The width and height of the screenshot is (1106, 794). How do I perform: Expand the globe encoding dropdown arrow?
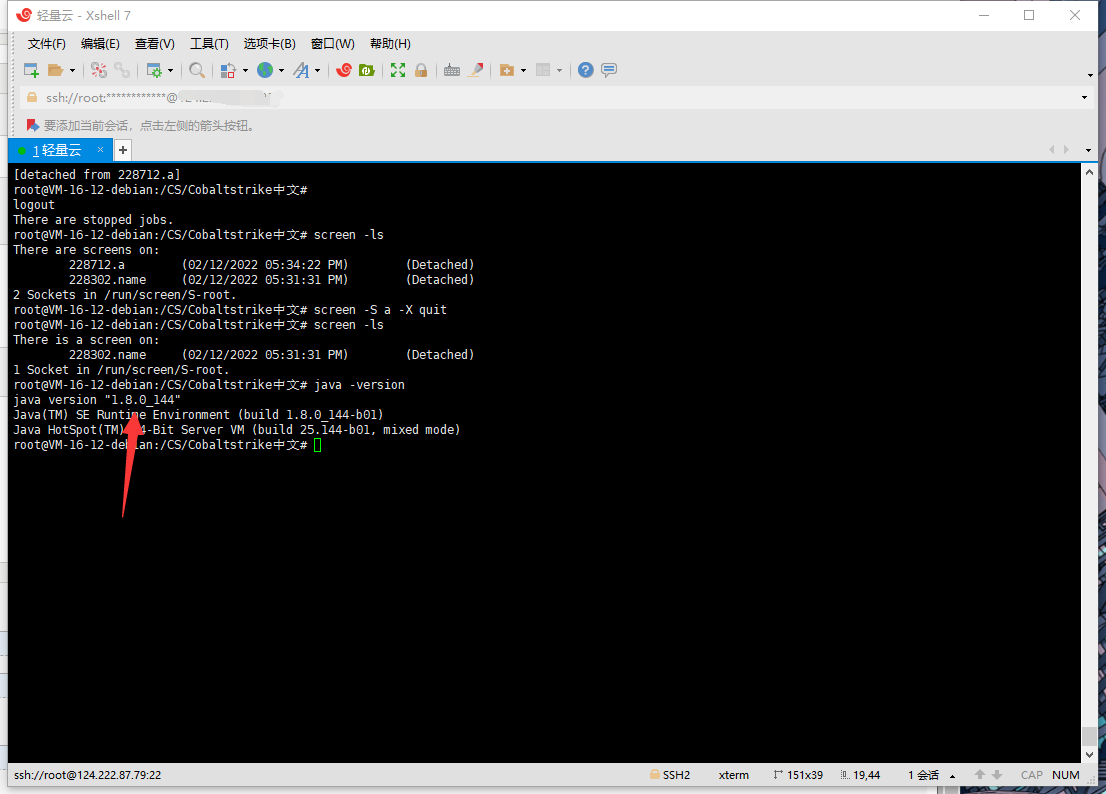tap(281, 71)
